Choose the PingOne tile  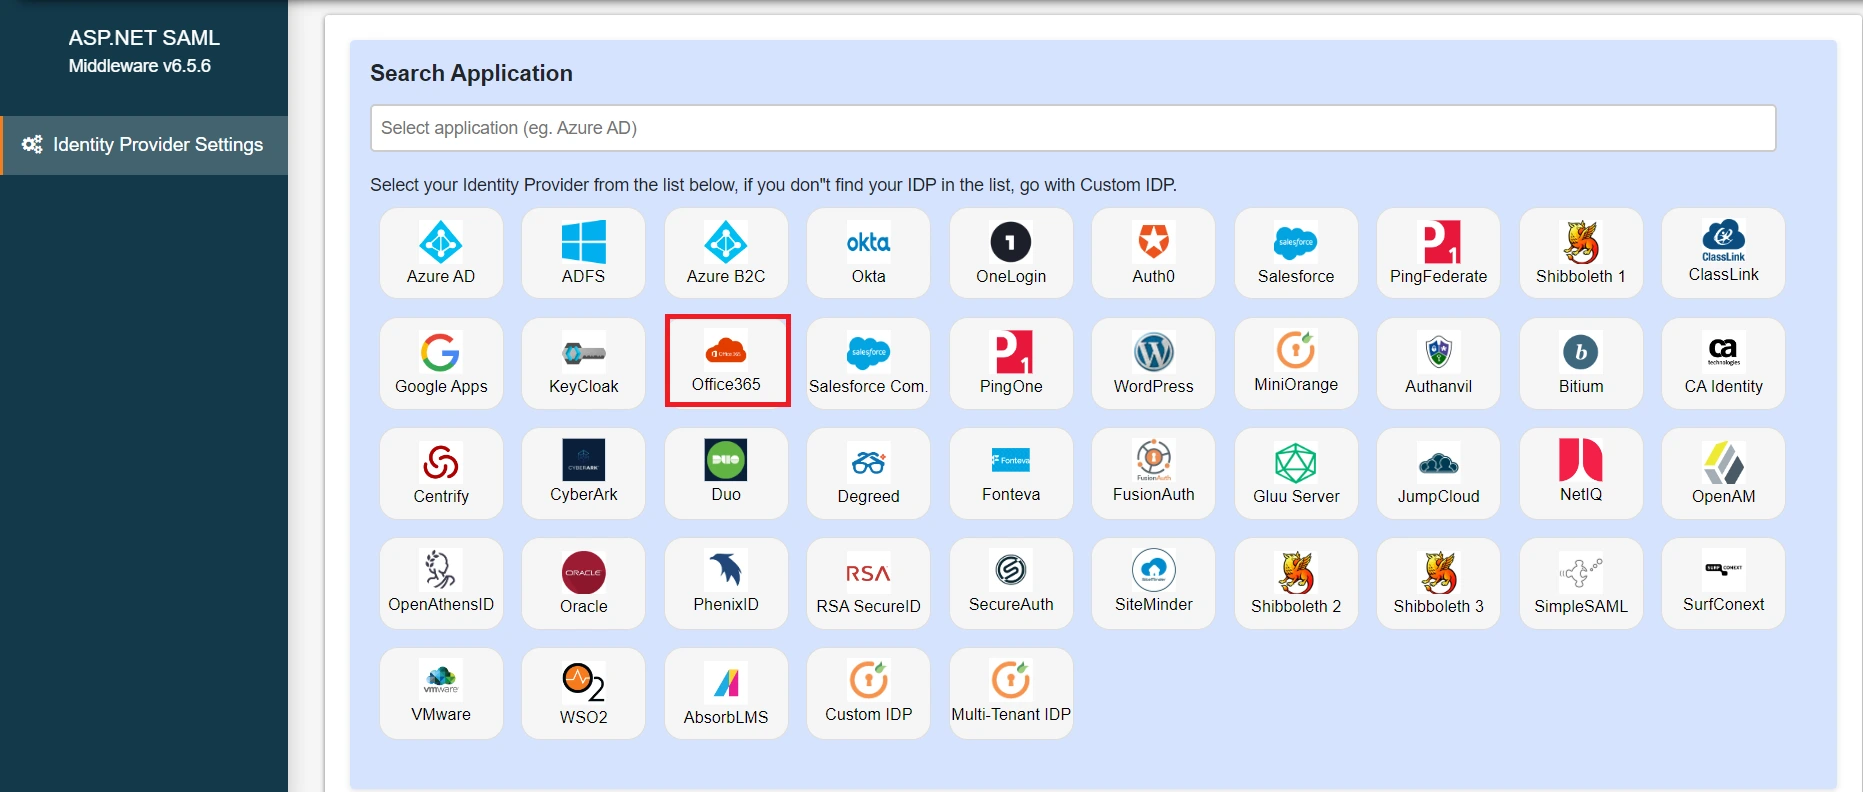(1011, 363)
